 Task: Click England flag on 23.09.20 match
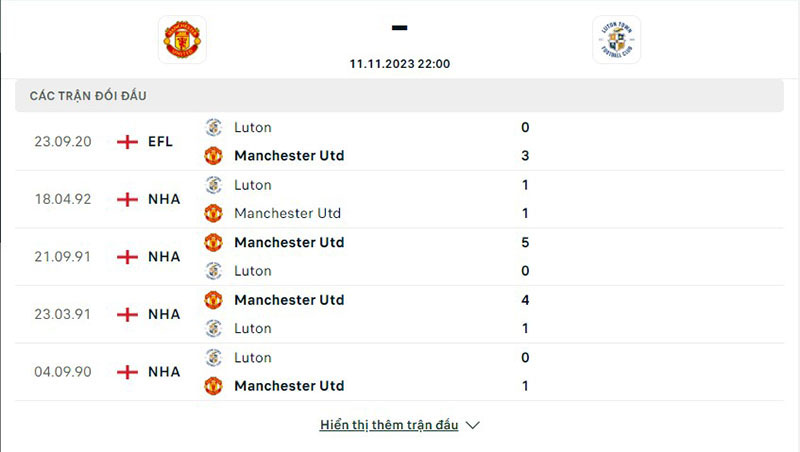[127, 142]
